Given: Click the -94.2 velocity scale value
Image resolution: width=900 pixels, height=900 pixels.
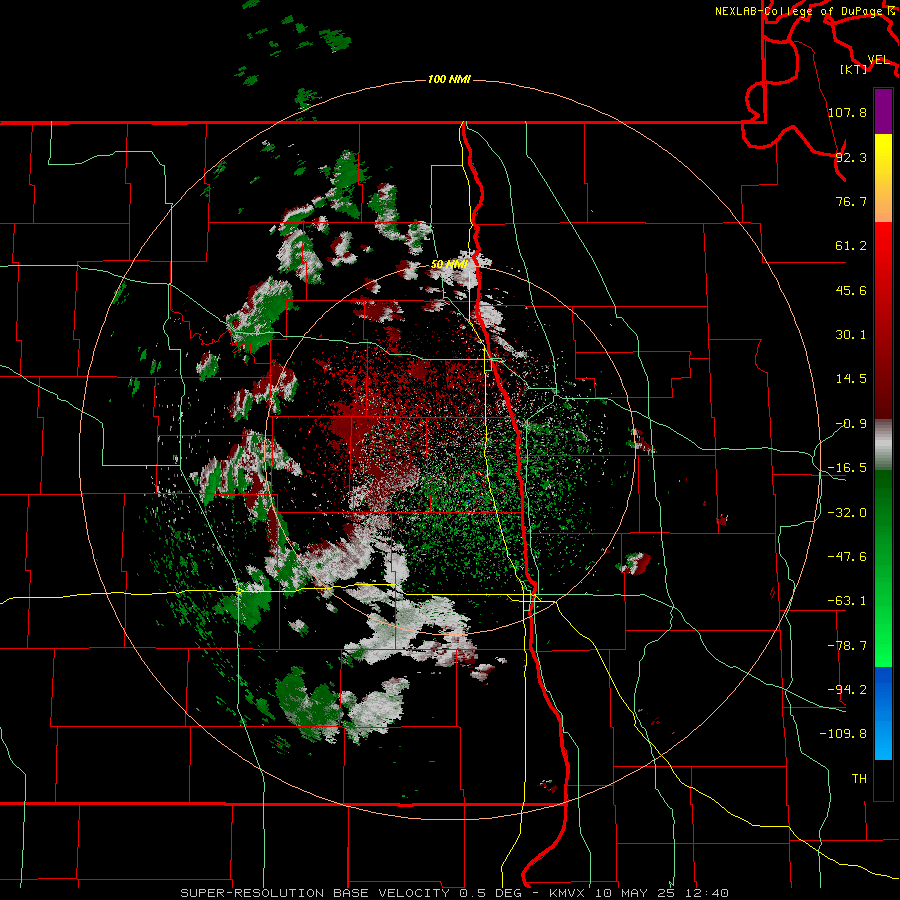Looking at the screenshot, I should 847,689.
